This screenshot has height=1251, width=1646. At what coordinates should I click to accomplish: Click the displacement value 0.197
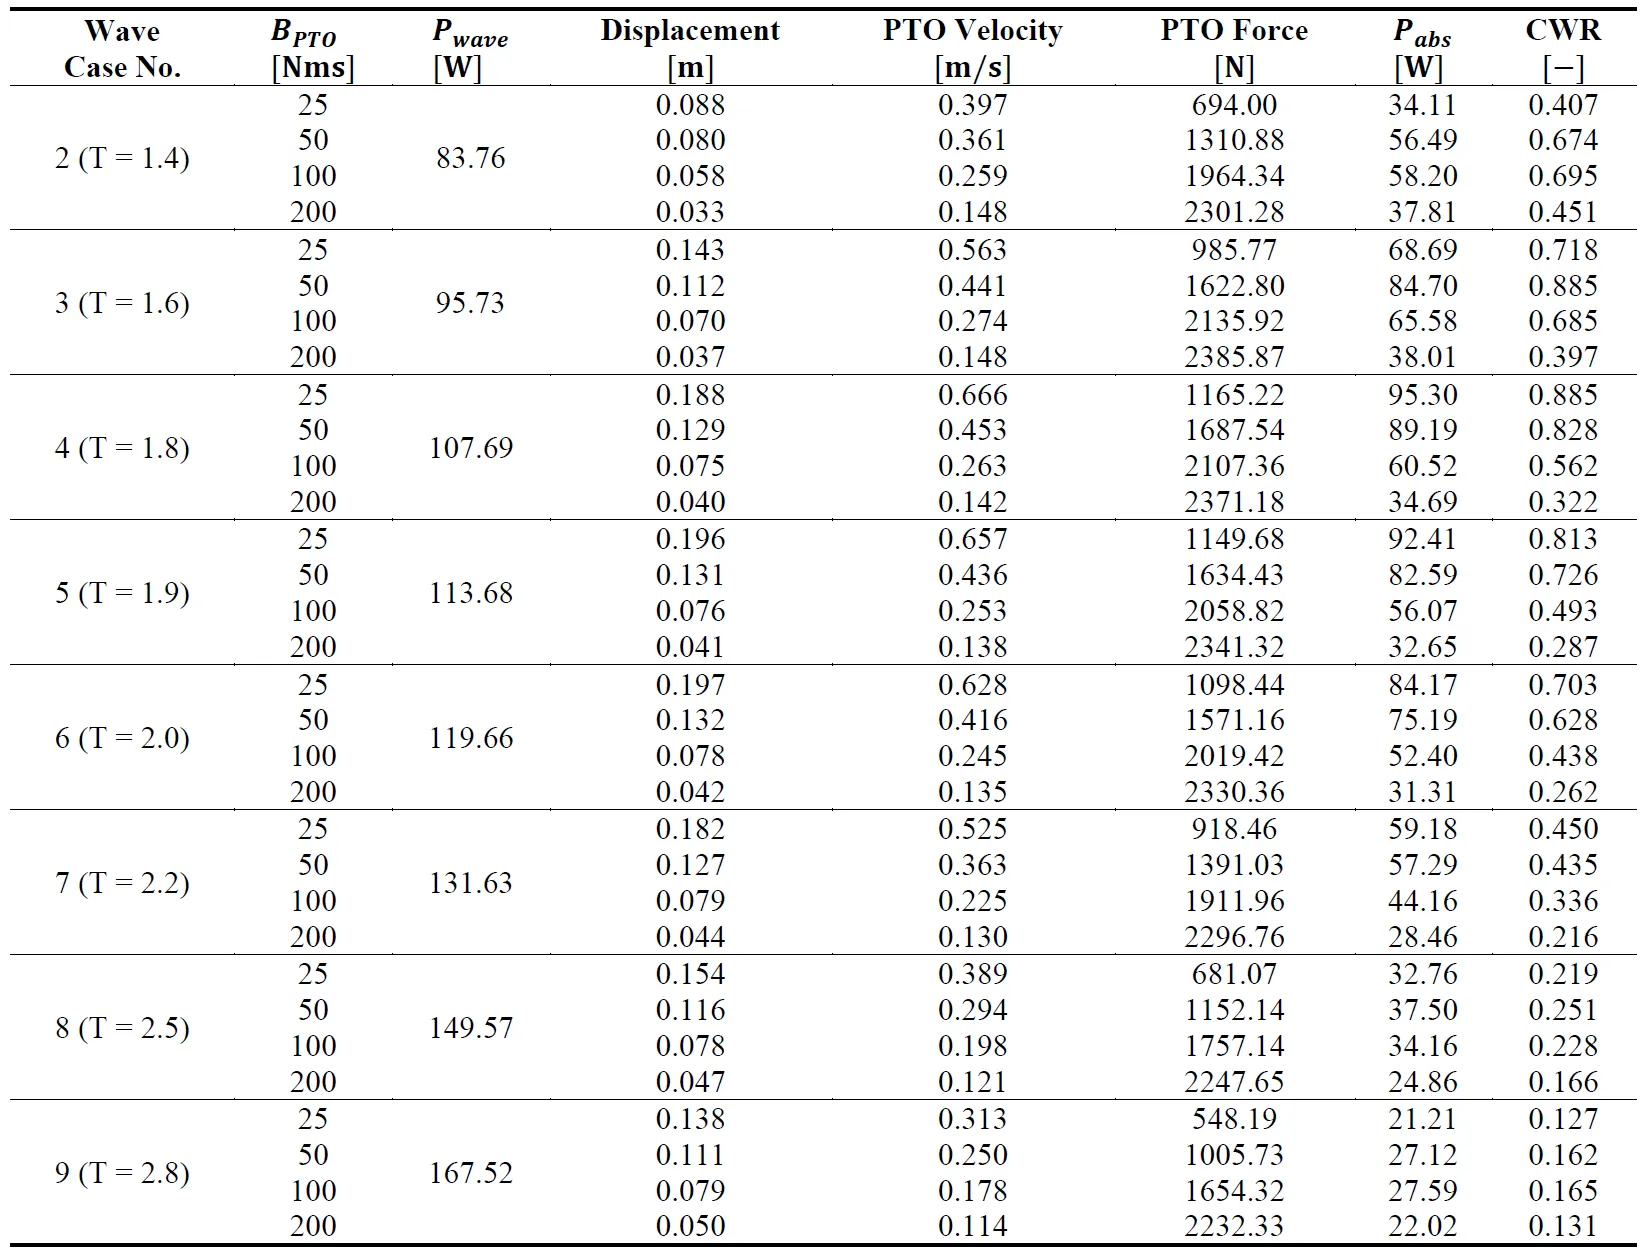[690, 685]
